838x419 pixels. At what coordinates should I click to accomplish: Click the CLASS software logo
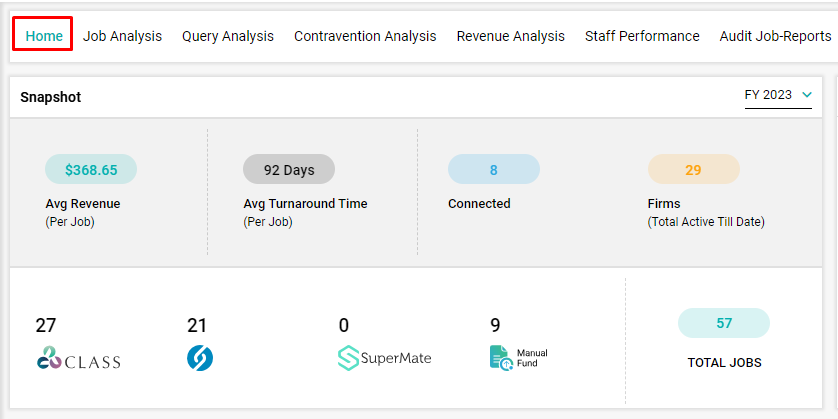click(79, 358)
